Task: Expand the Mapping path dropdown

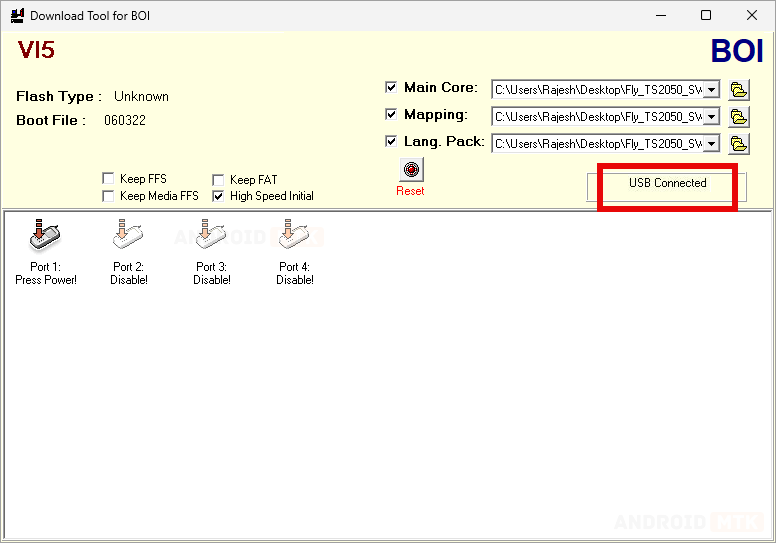Action: click(x=711, y=117)
